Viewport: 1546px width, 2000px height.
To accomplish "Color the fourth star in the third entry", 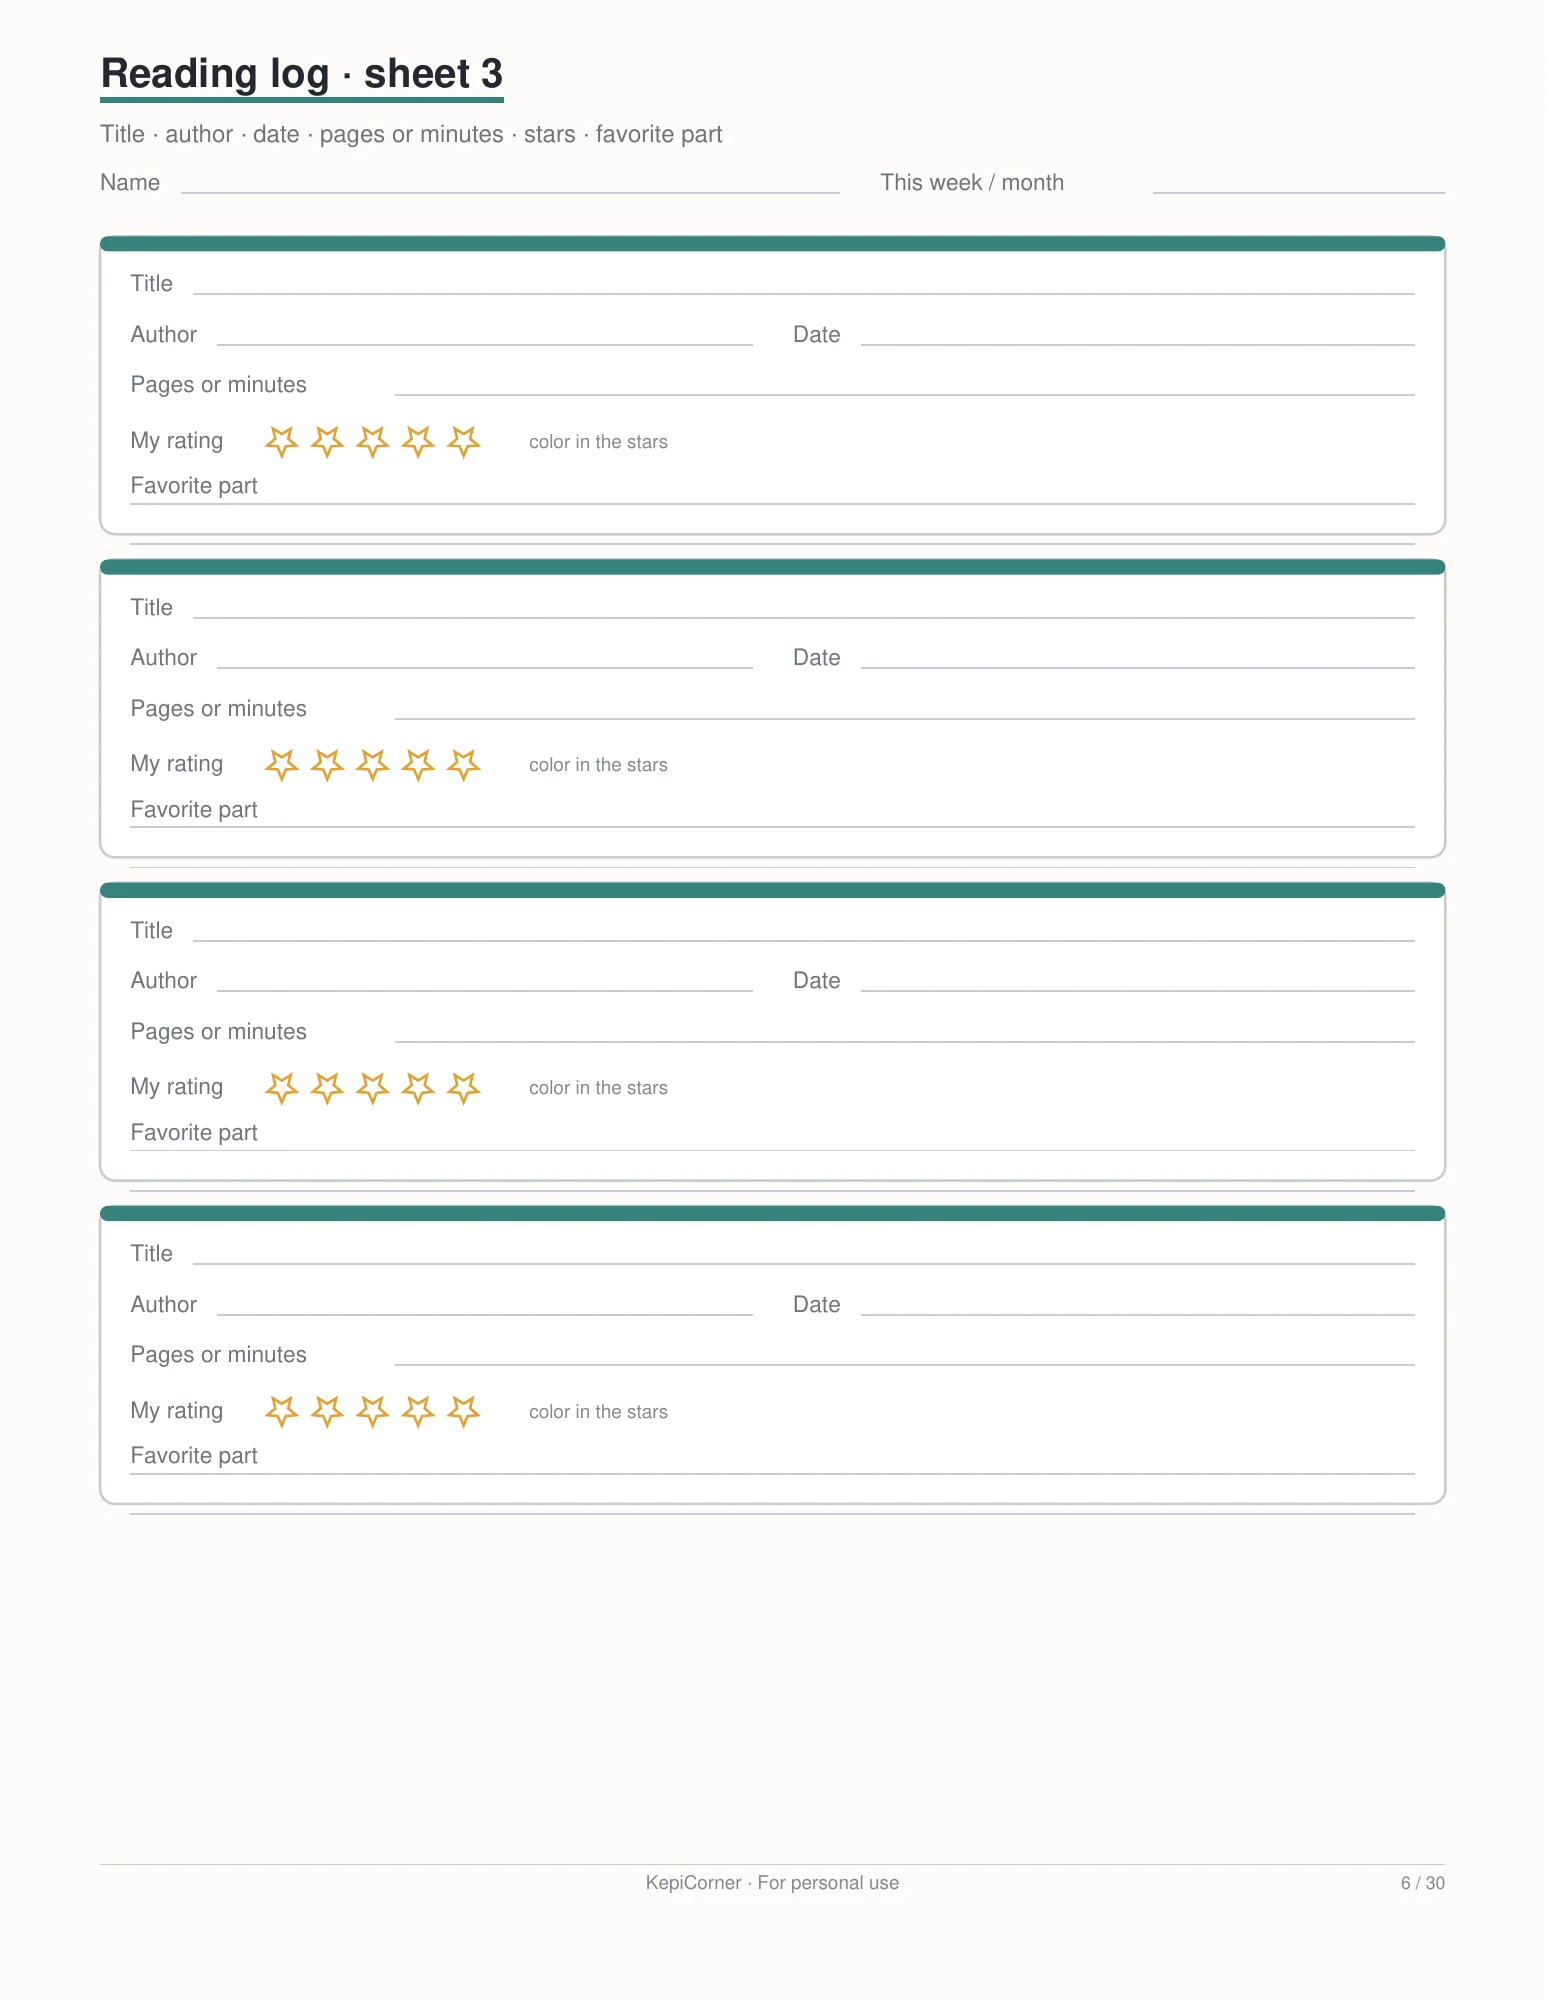I will (x=418, y=1087).
